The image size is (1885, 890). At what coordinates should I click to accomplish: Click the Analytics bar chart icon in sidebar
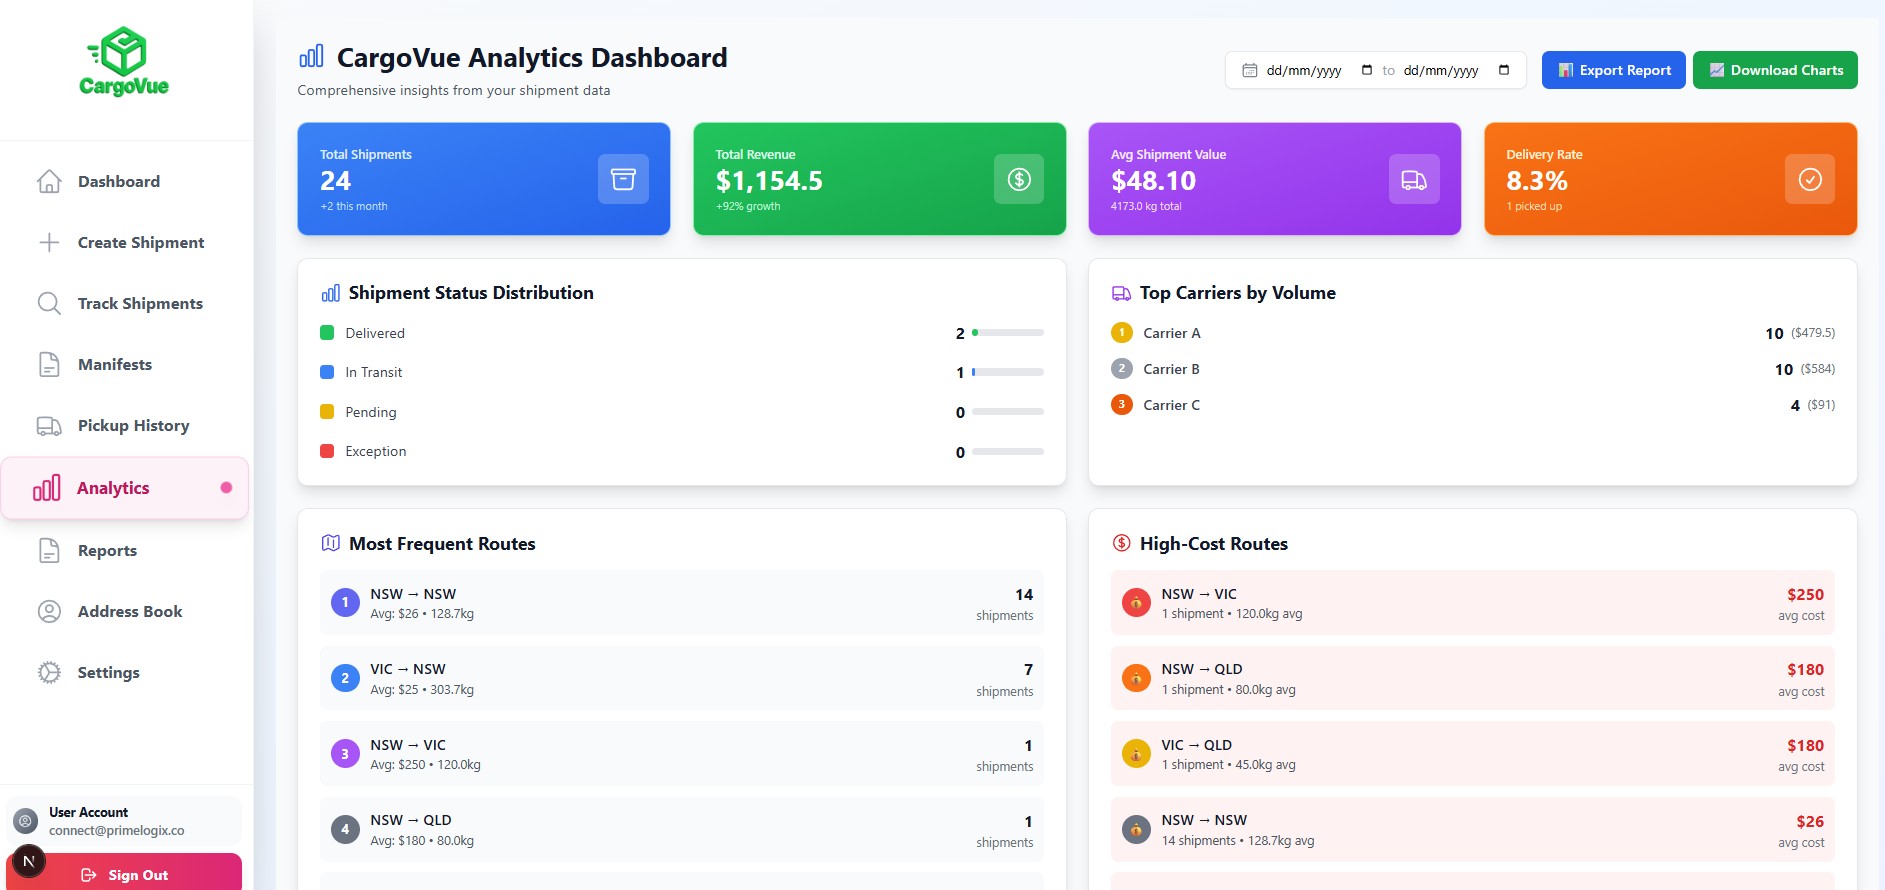click(x=47, y=488)
